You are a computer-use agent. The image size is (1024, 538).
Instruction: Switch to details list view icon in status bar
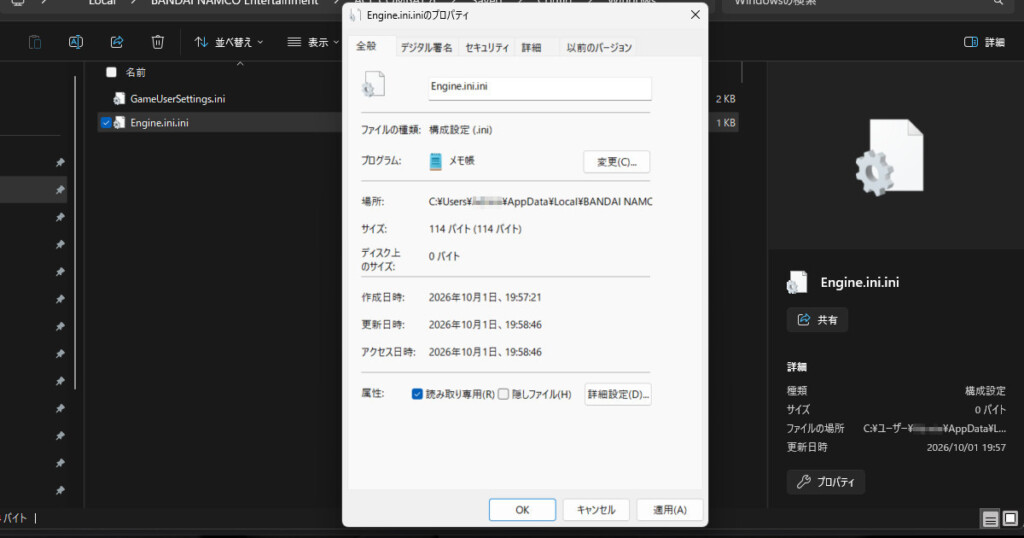(x=990, y=519)
